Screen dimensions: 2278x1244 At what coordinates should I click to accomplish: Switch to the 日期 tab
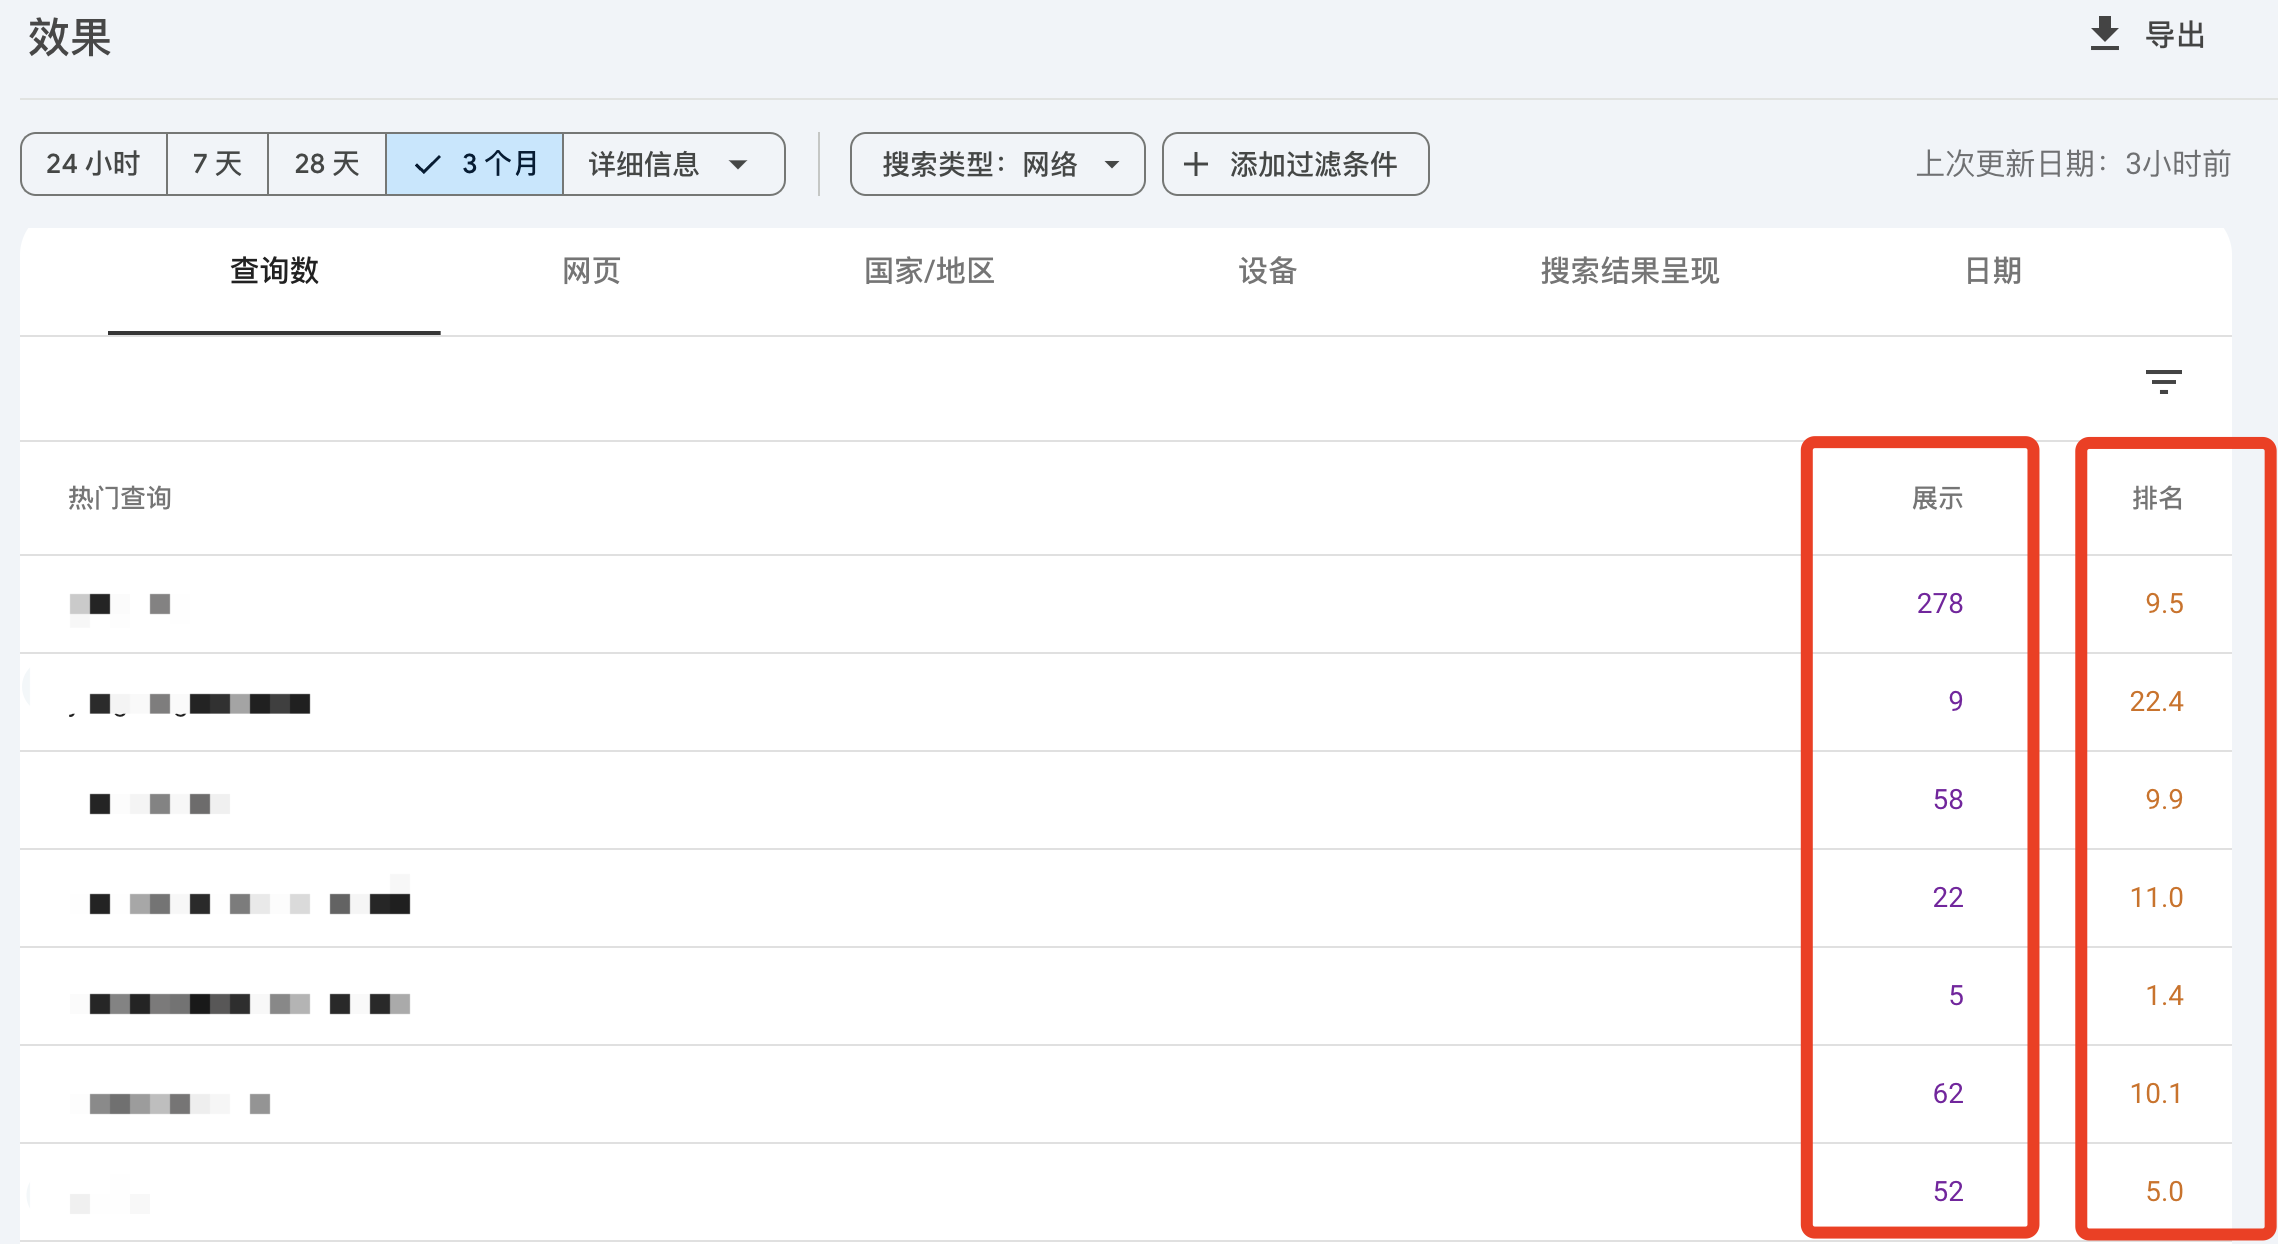(1993, 271)
